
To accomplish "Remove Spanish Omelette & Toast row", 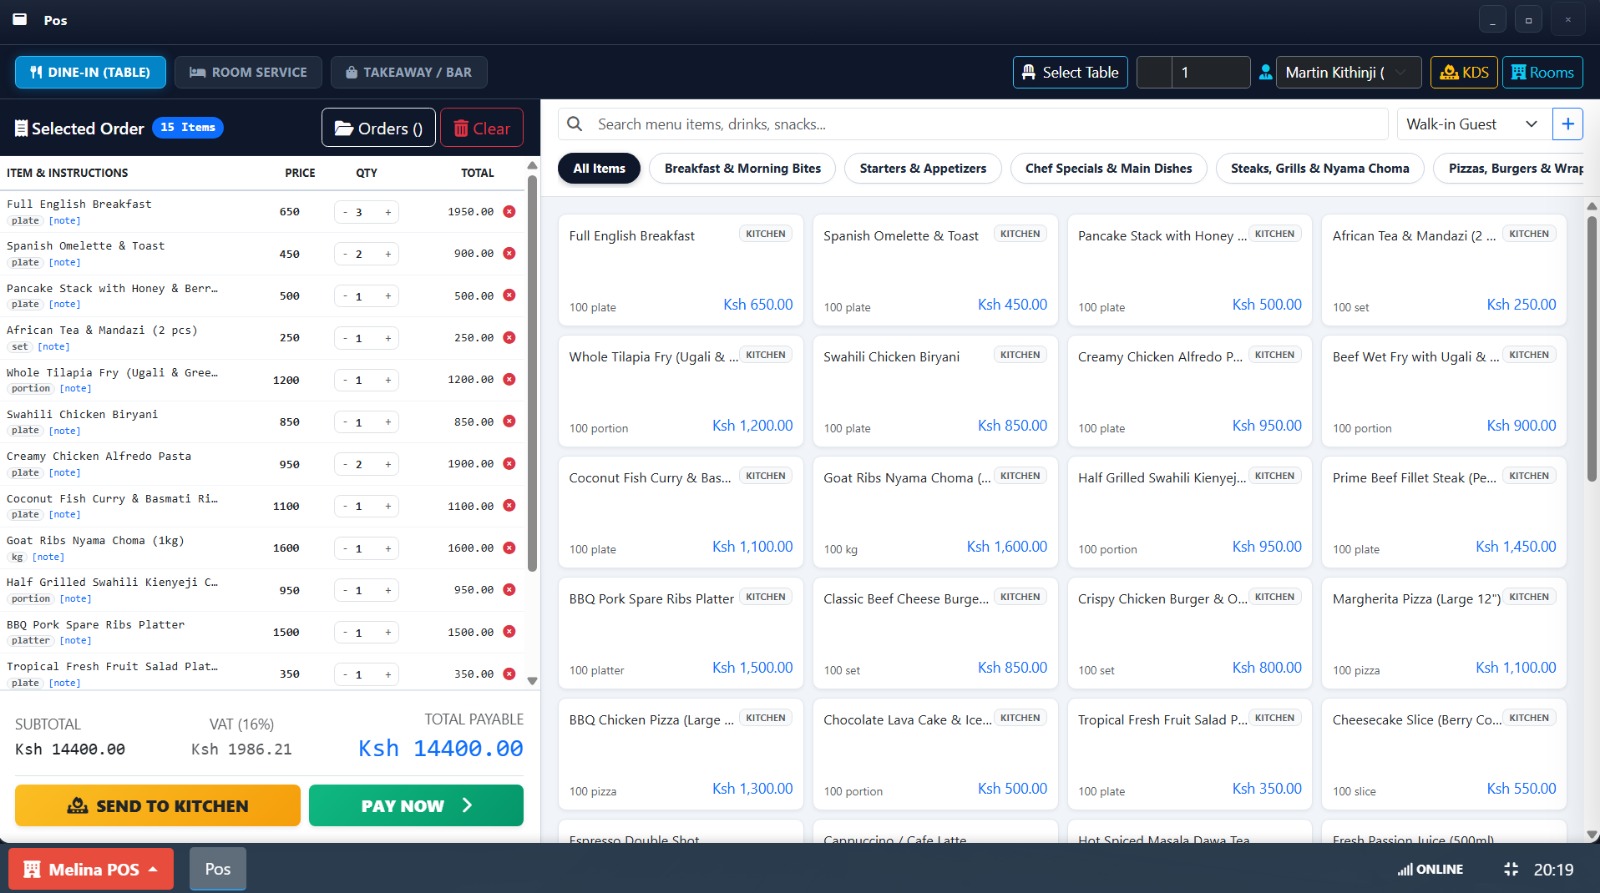I will pos(509,254).
